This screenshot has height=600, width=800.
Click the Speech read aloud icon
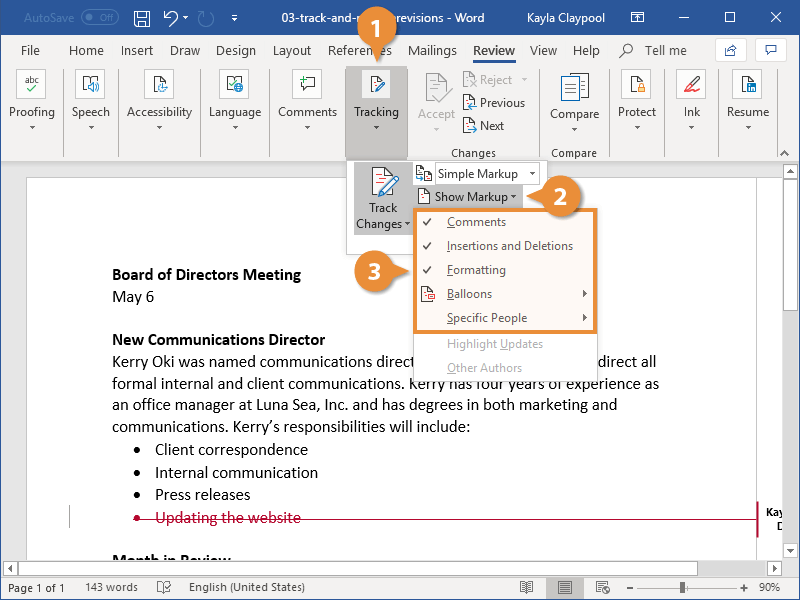(90, 85)
